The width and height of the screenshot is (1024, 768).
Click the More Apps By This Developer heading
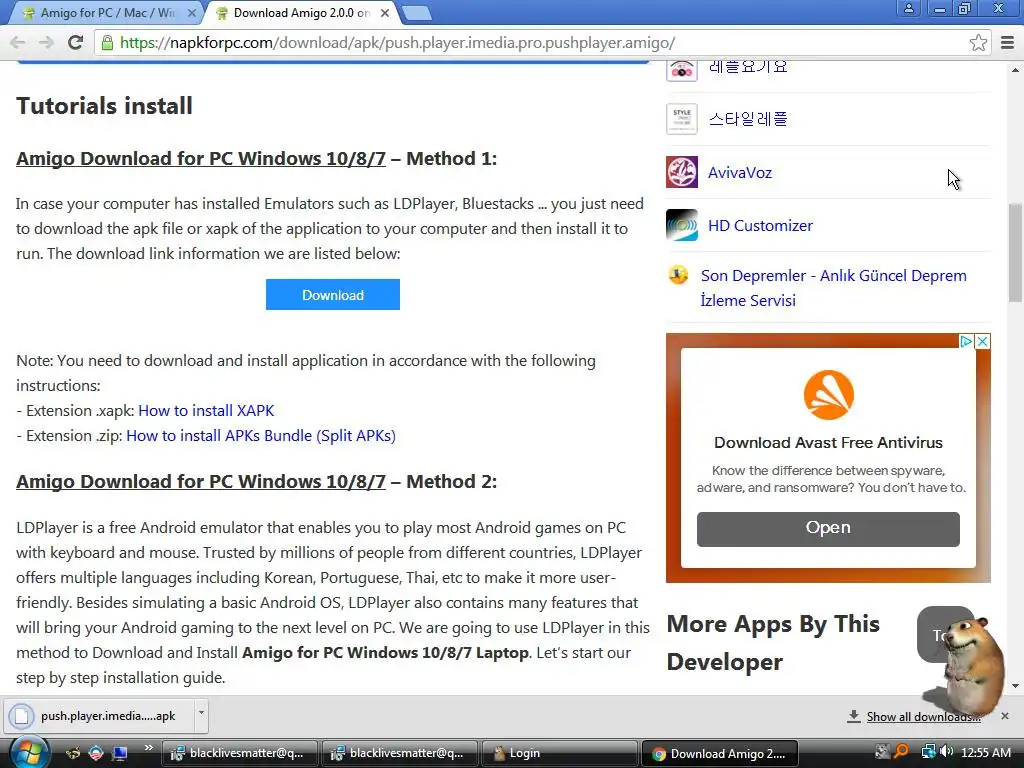click(x=773, y=643)
